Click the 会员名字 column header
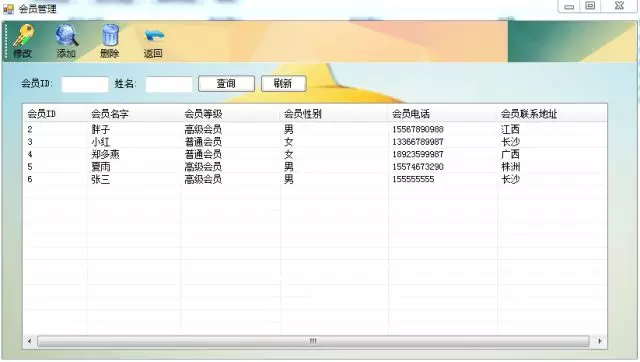 pyautogui.click(x=133, y=114)
